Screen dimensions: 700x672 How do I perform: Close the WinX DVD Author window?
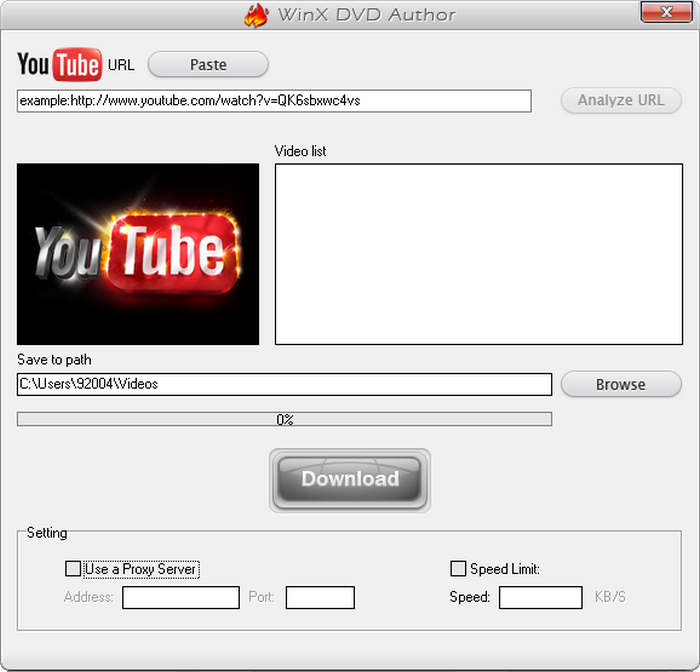(x=667, y=12)
